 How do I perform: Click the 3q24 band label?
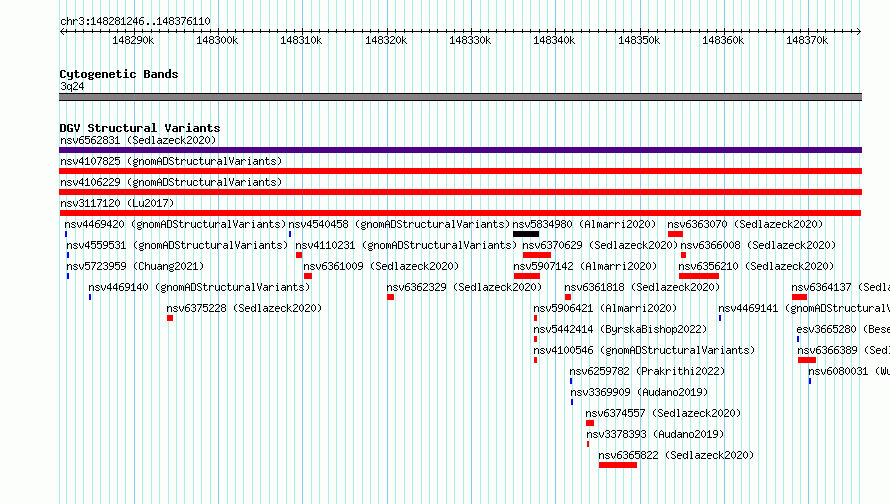click(x=72, y=86)
